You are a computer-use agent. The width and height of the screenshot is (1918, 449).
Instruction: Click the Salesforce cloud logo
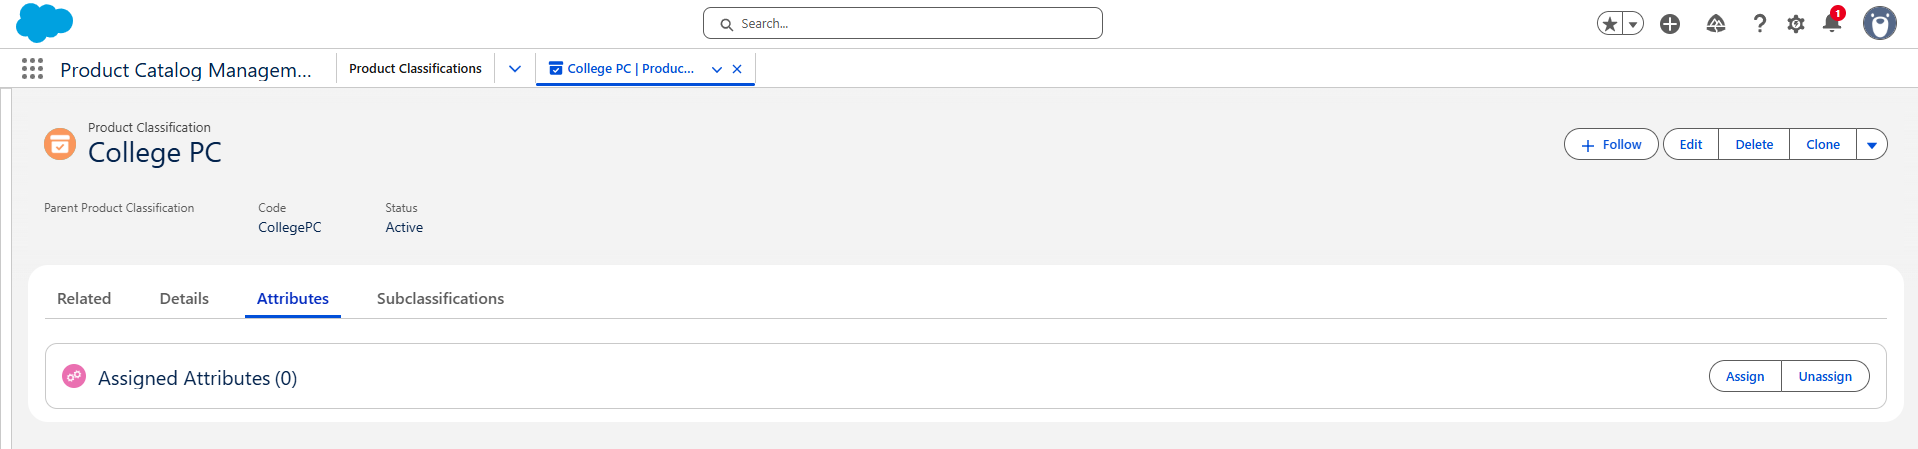[44, 23]
